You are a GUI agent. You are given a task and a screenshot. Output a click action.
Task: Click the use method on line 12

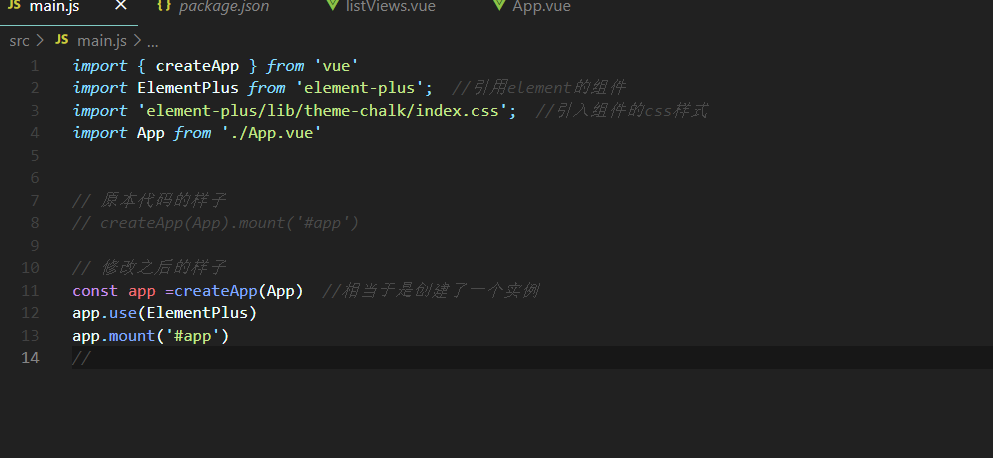click(123, 313)
